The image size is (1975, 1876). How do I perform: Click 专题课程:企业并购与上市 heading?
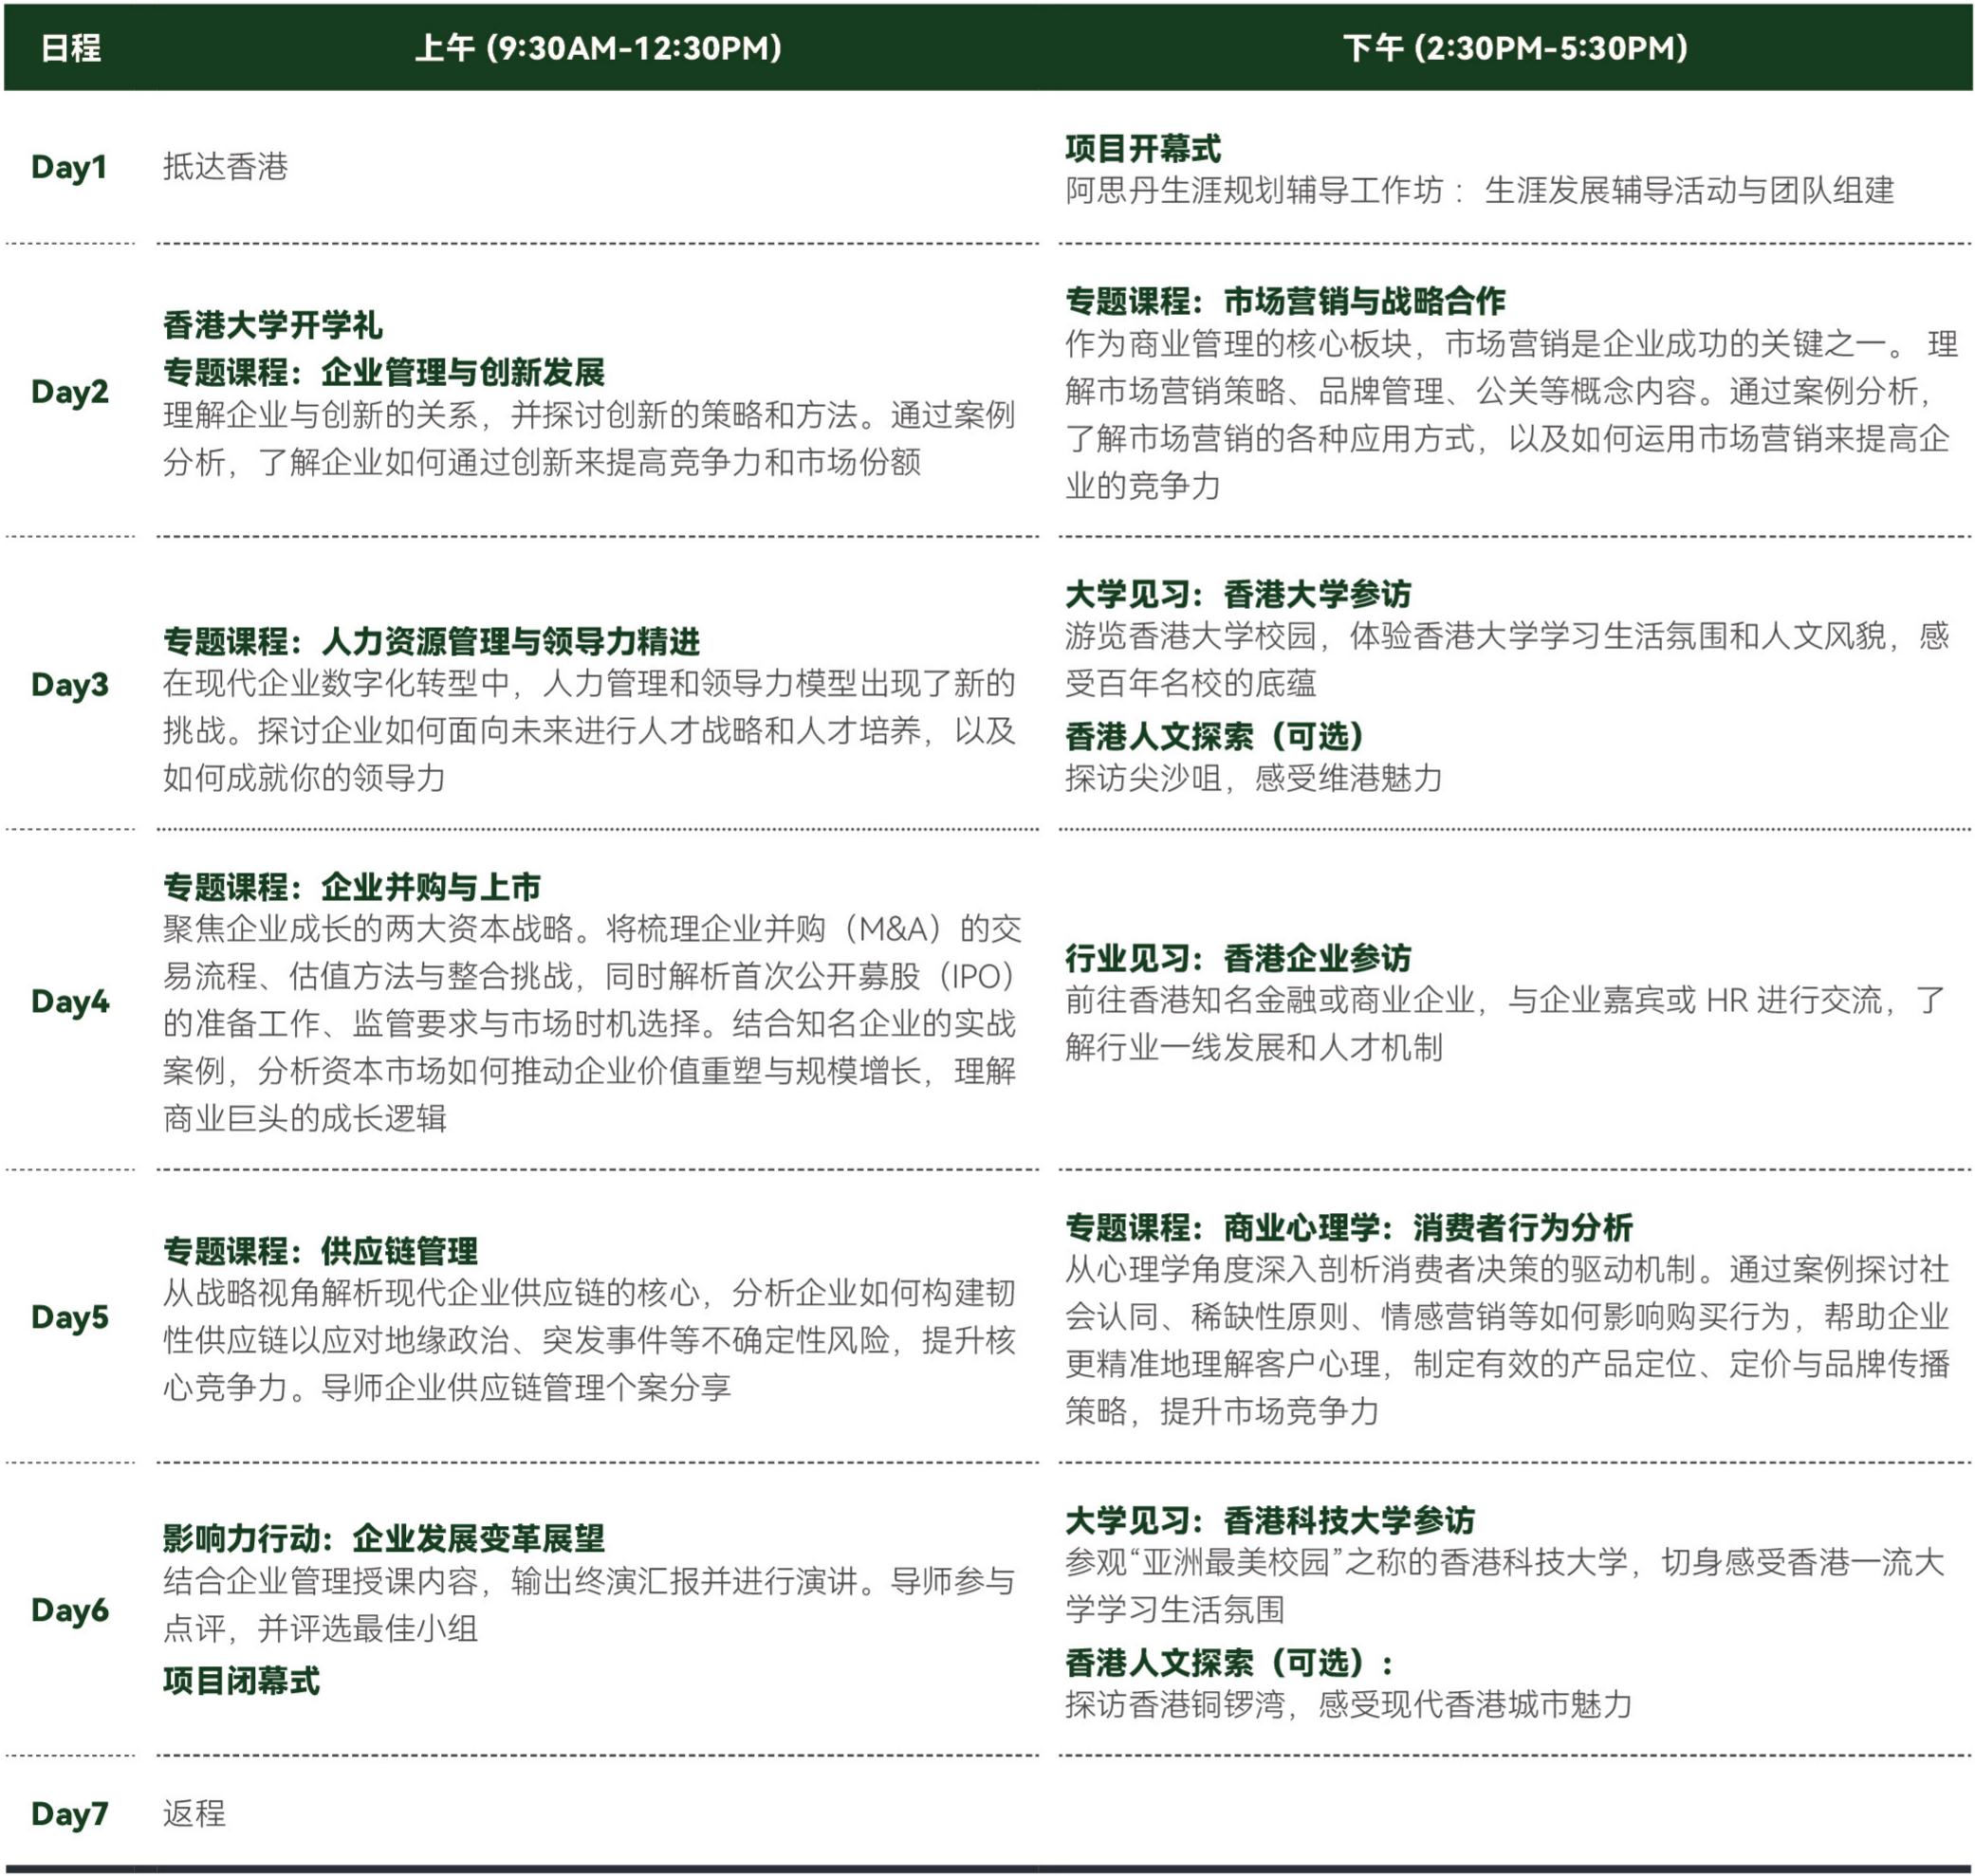click(352, 886)
